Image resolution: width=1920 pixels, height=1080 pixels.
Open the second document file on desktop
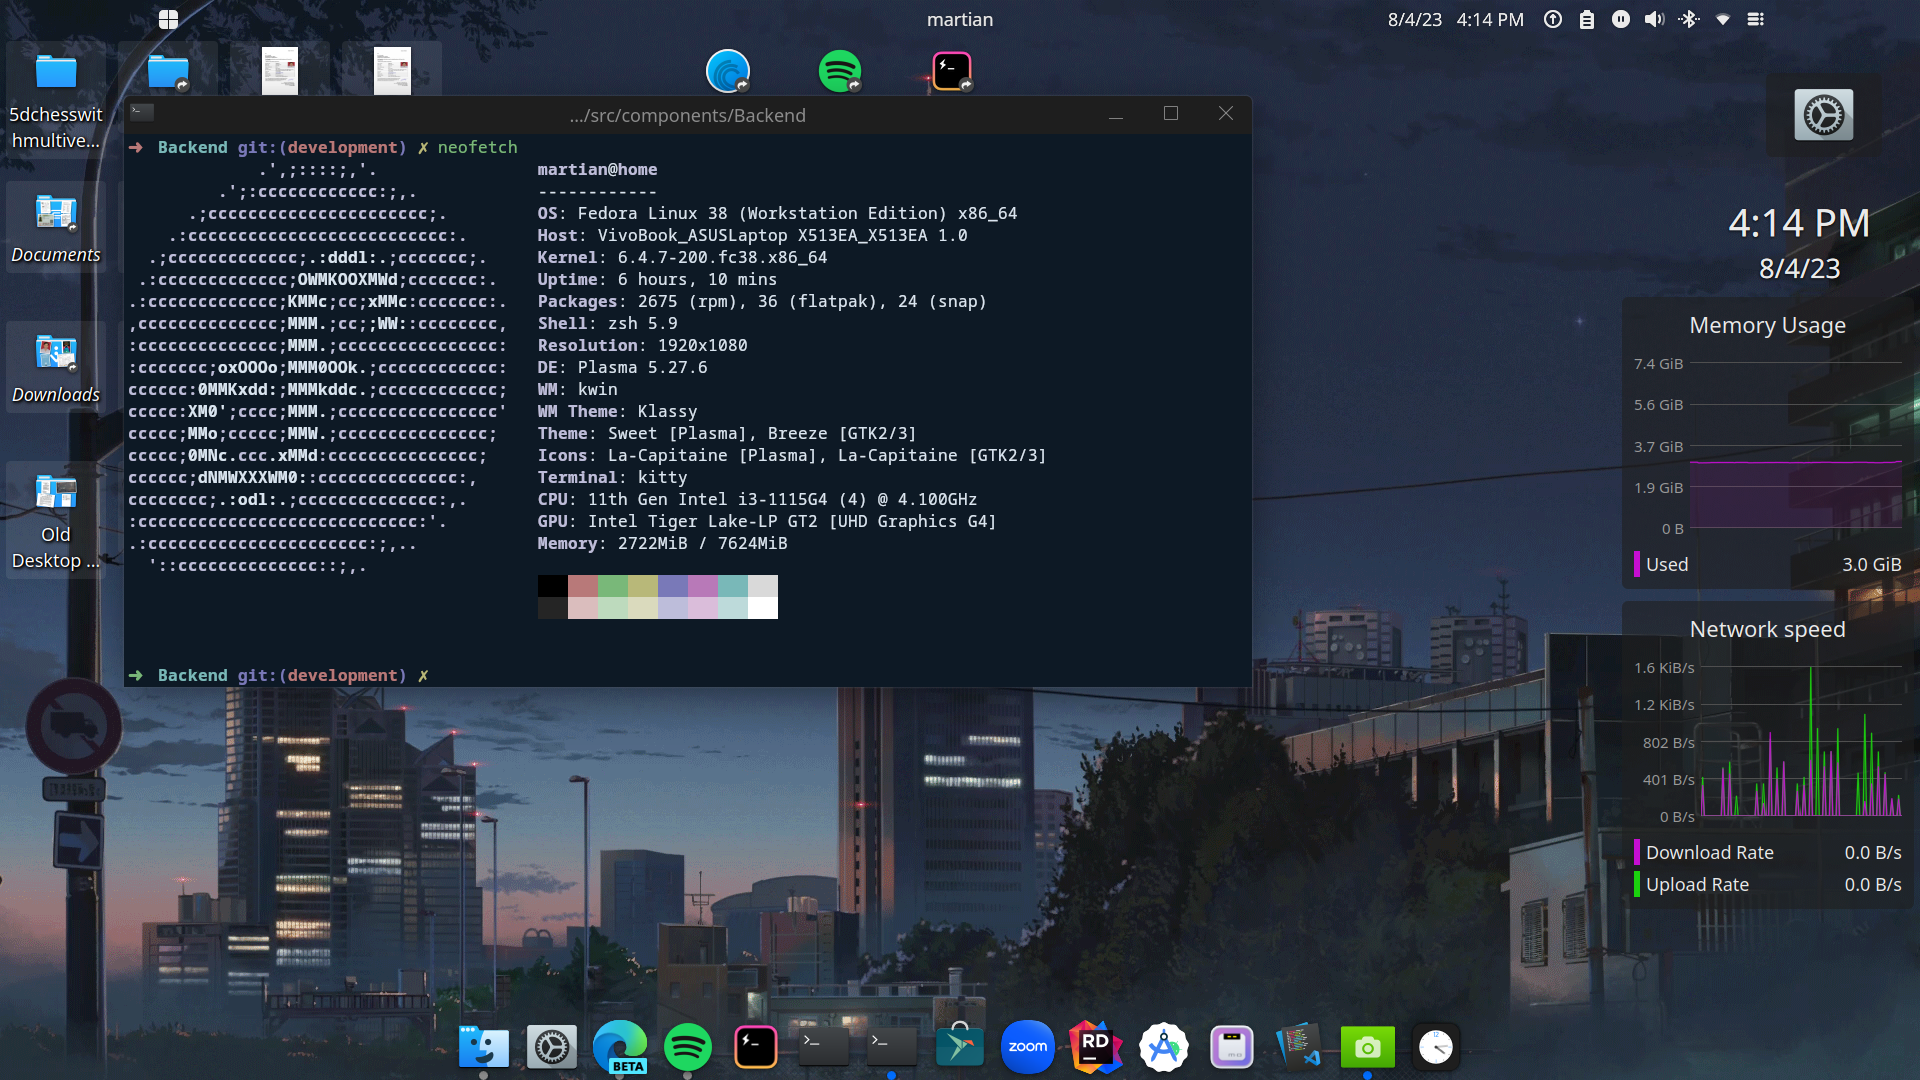[392, 71]
